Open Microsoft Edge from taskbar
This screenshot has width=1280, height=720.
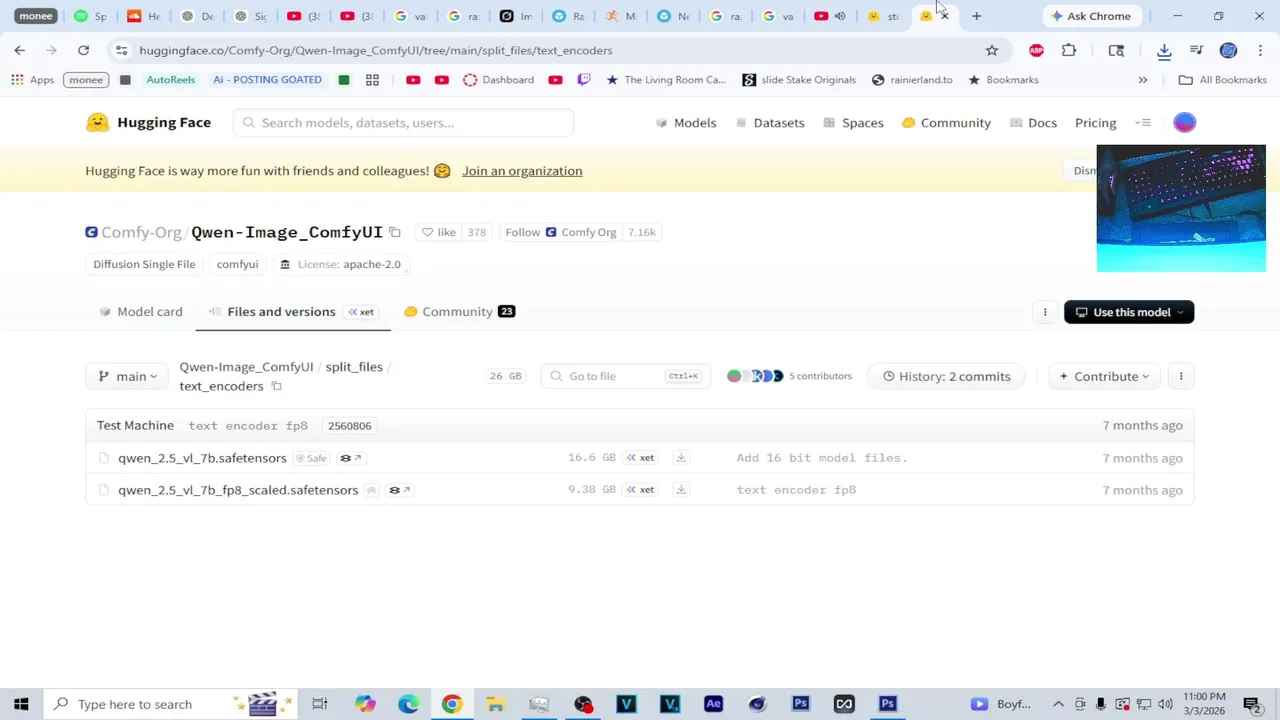click(x=408, y=704)
